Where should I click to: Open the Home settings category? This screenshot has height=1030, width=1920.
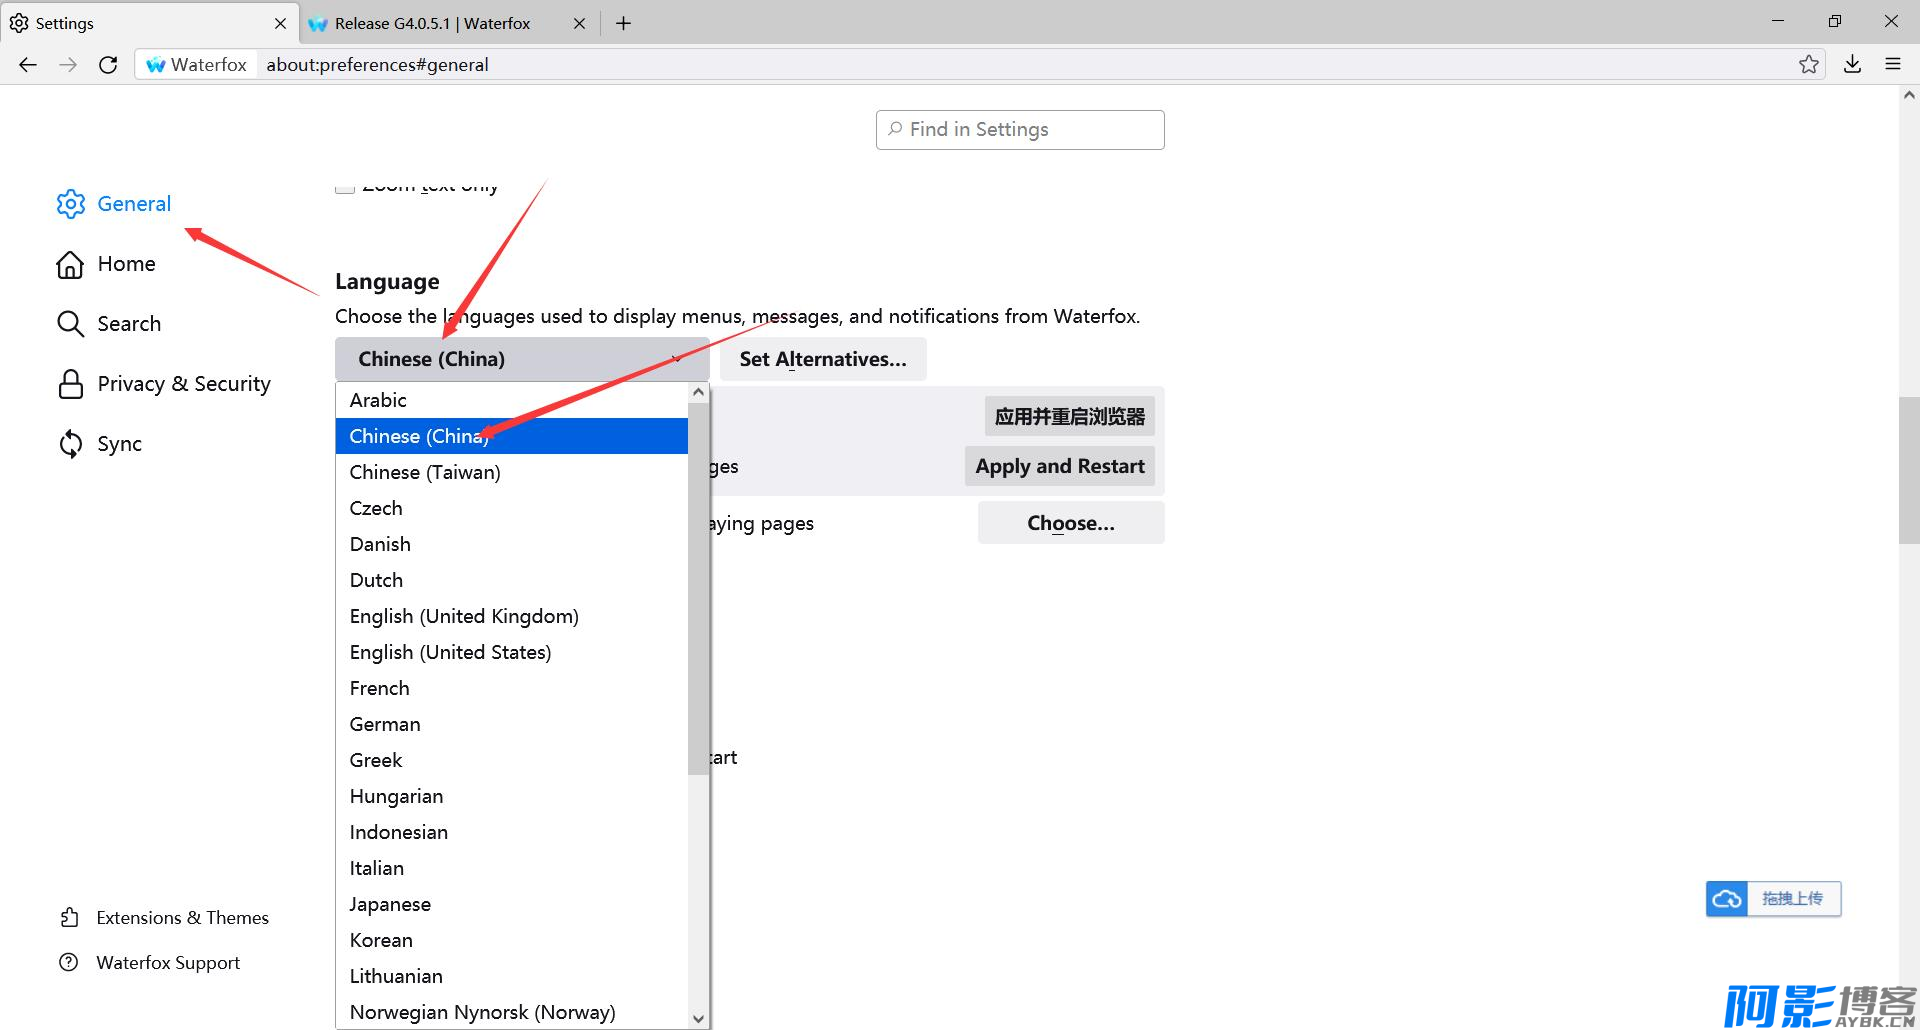[107, 264]
